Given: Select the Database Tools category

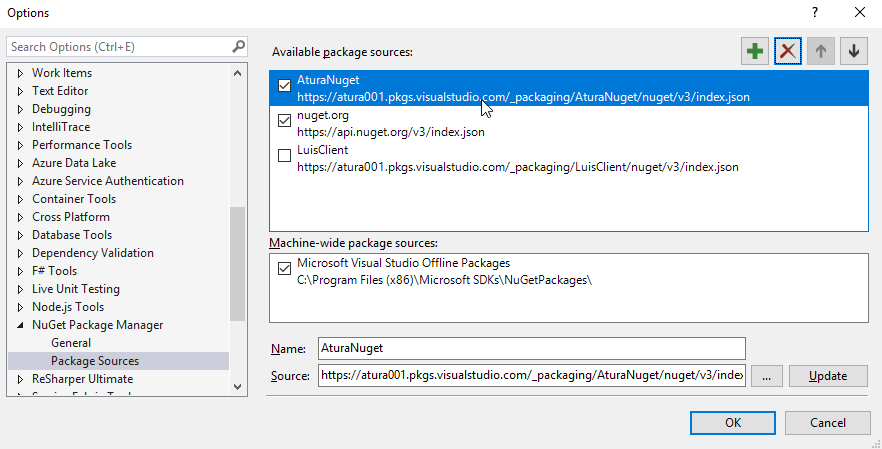Looking at the screenshot, I should 72,235.
